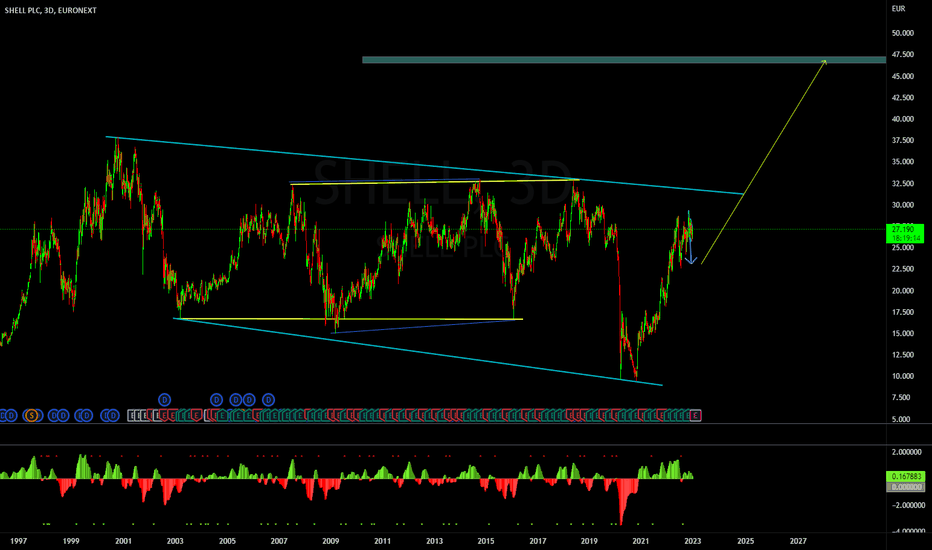
Task: Click the indicator value label 0.167883
Action: tap(906, 476)
